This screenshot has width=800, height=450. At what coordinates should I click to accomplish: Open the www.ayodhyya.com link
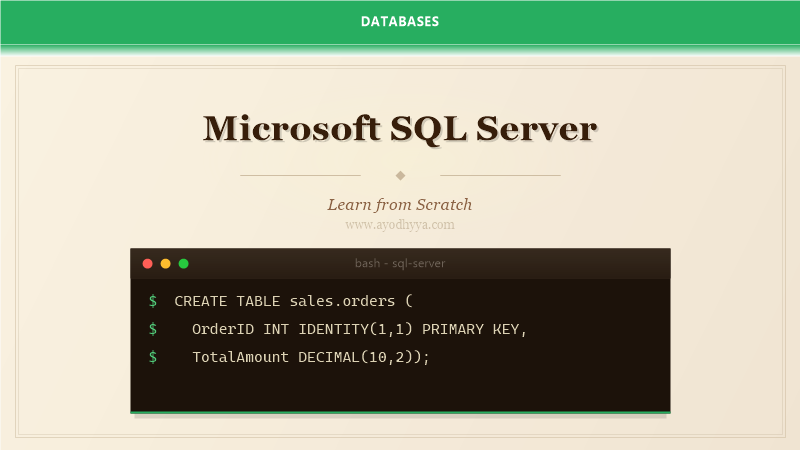click(400, 224)
